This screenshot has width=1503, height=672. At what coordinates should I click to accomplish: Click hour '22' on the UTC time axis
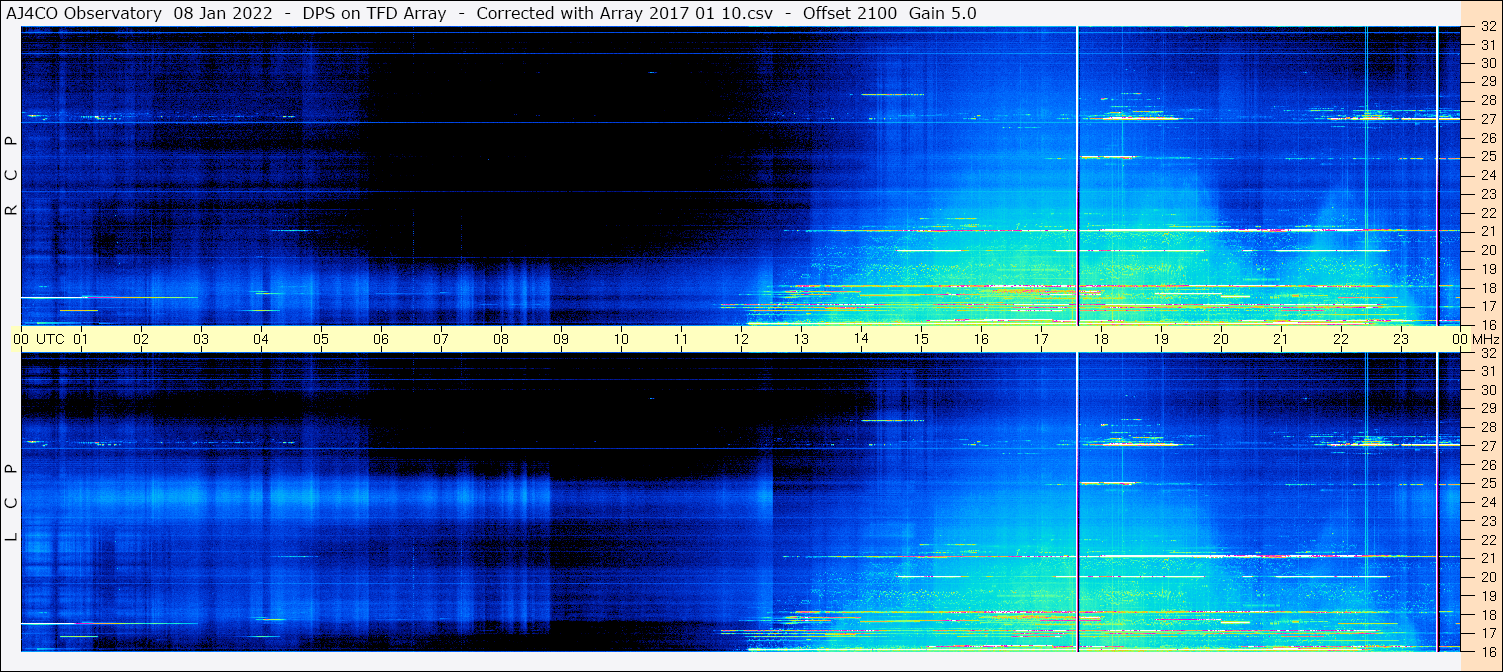(1341, 339)
